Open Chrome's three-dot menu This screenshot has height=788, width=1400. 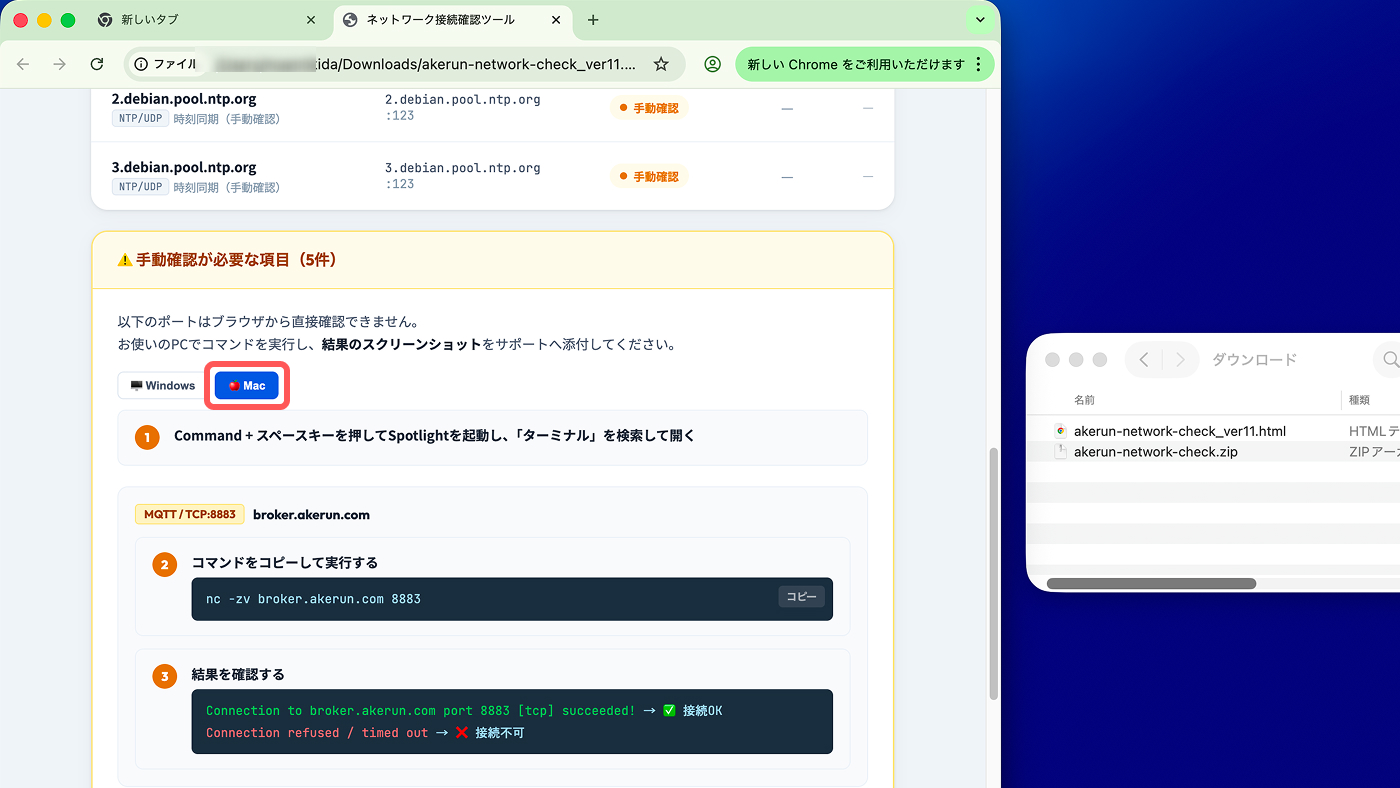pyautogui.click(x=979, y=64)
